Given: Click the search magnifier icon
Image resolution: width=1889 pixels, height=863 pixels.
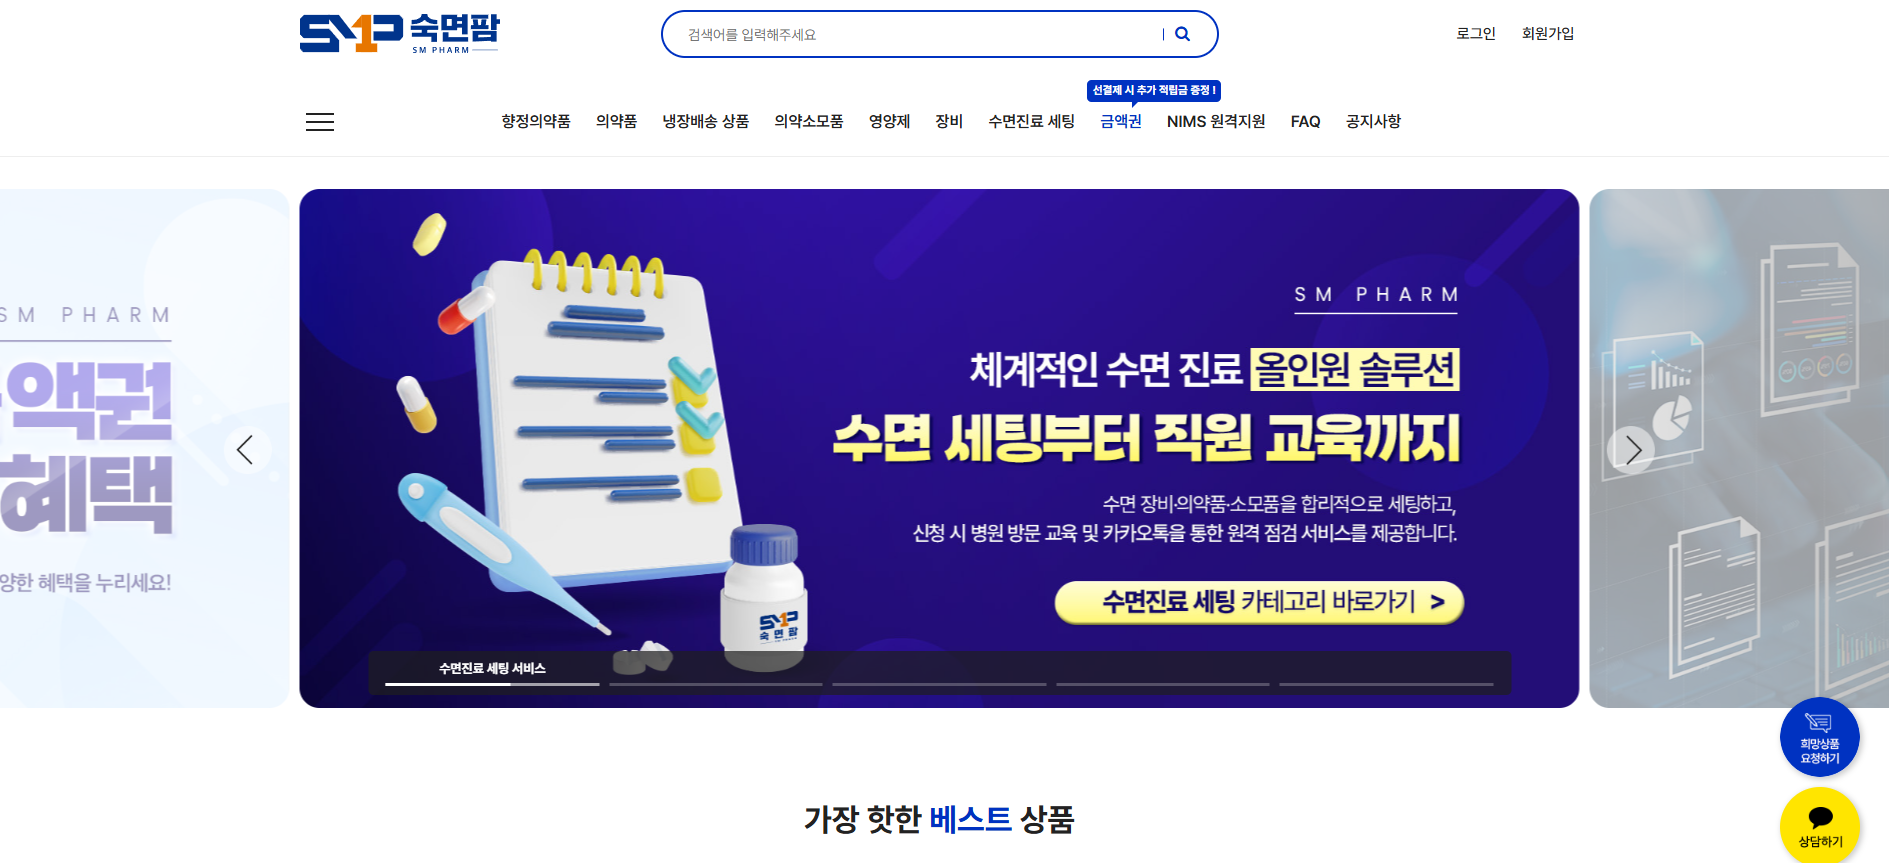Looking at the screenshot, I should click(x=1182, y=34).
